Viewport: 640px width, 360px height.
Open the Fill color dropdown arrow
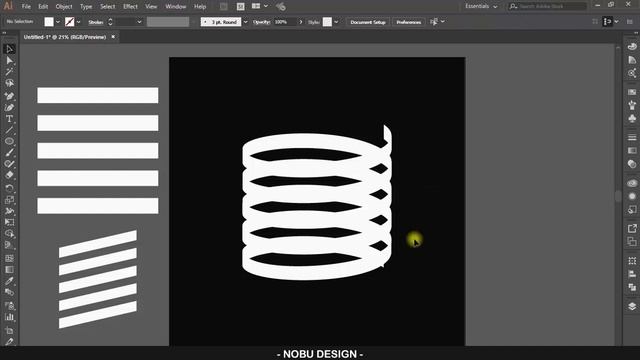click(58, 22)
